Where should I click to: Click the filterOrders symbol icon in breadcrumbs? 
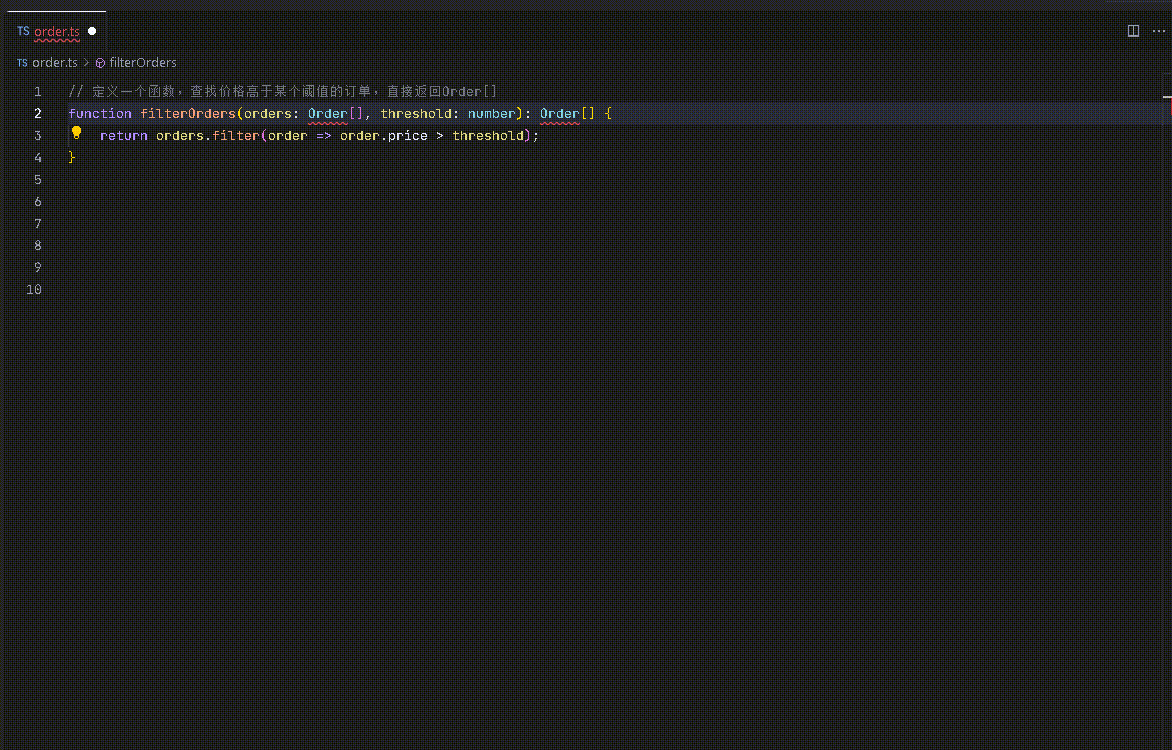pyautogui.click(x=100, y=63)
